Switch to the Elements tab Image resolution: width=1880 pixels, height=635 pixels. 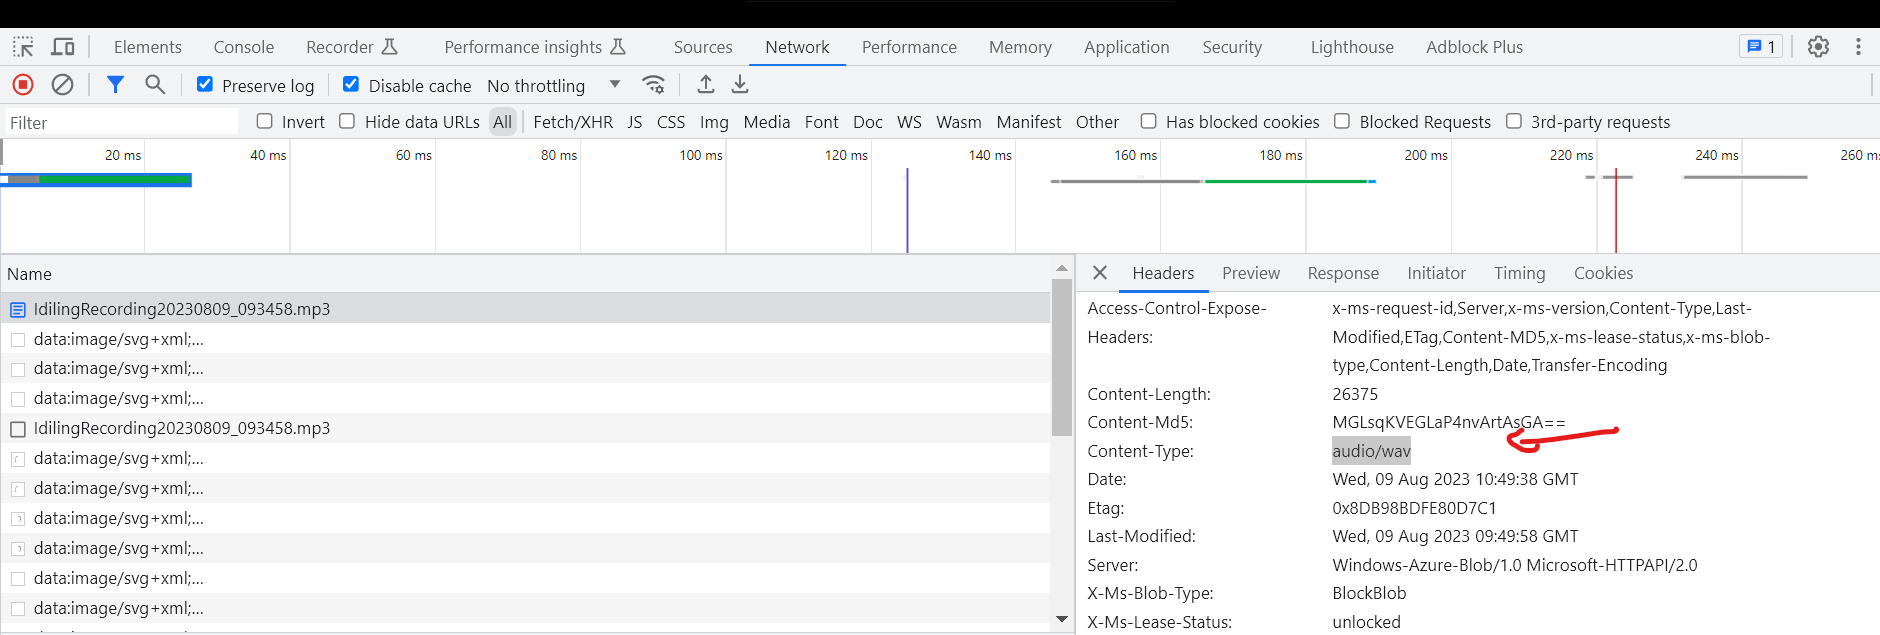(x=148, y=47)
